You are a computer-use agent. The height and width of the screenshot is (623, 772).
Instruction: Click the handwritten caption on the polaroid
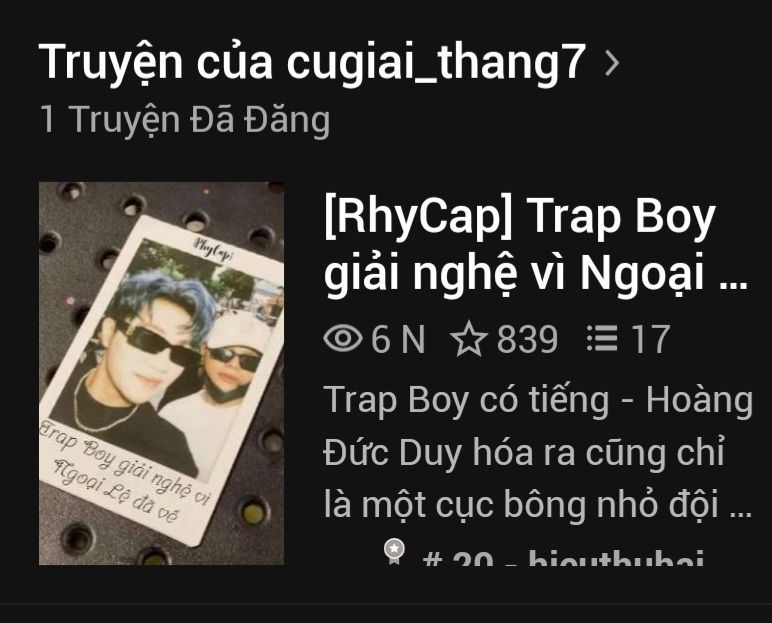click(x=124, y=469)
